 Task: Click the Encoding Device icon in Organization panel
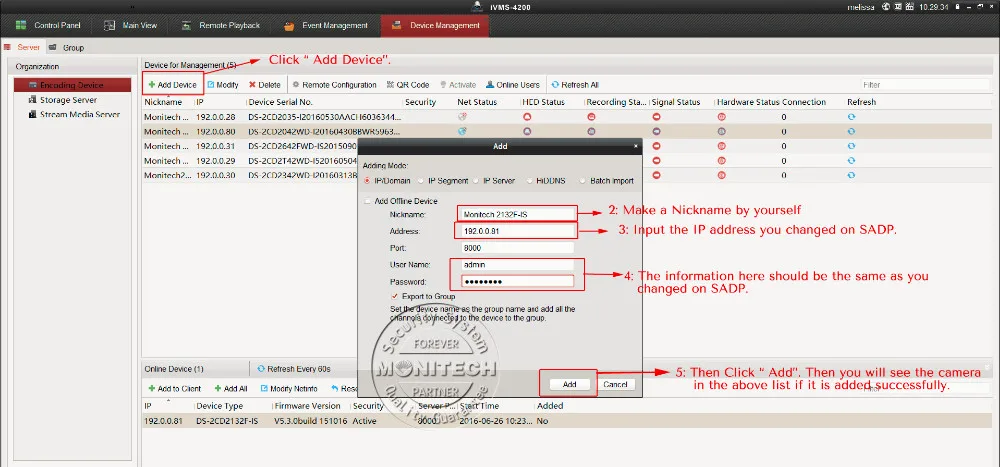click(x=33, y=85)
